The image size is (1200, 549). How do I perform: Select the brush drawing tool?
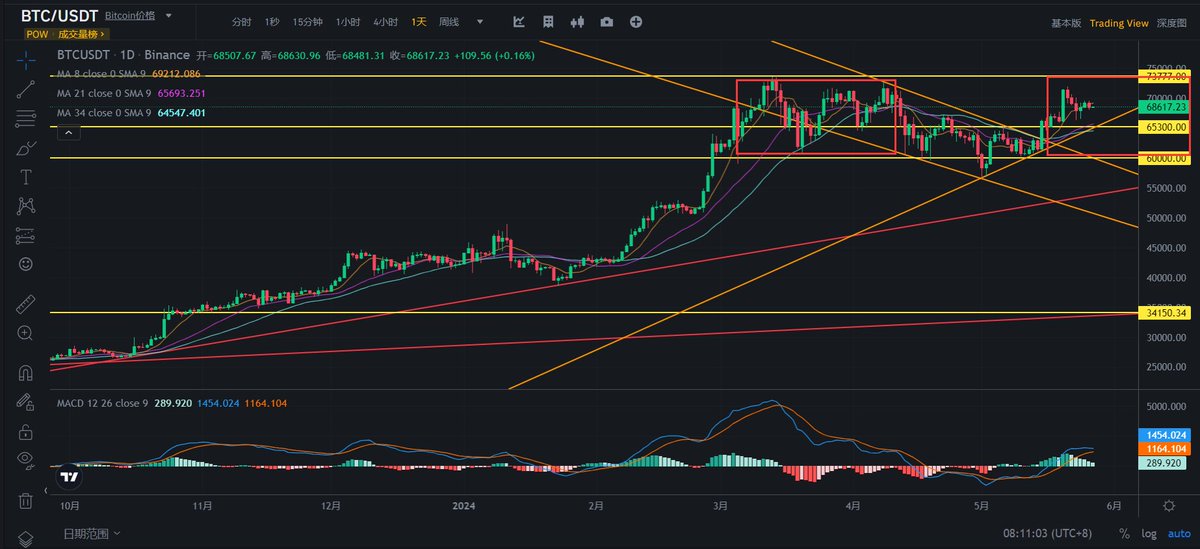click(x=26, y=148)
